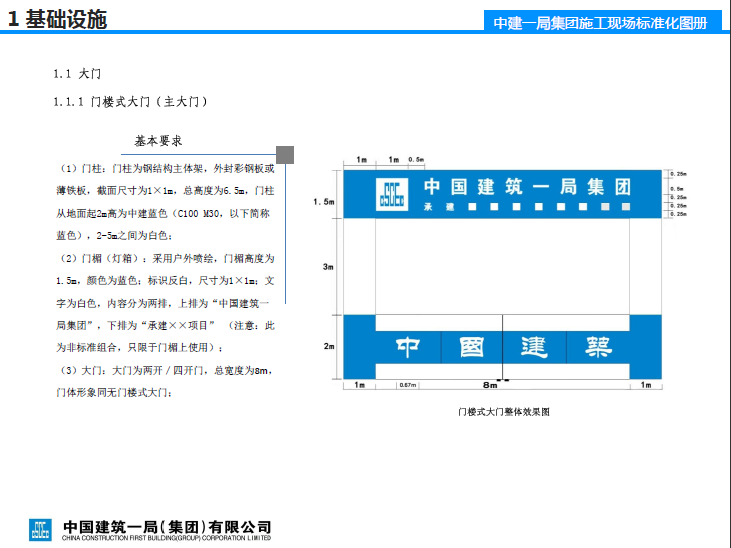
Task: Click the '8m' gate width dimension
Action: [490, 385]
